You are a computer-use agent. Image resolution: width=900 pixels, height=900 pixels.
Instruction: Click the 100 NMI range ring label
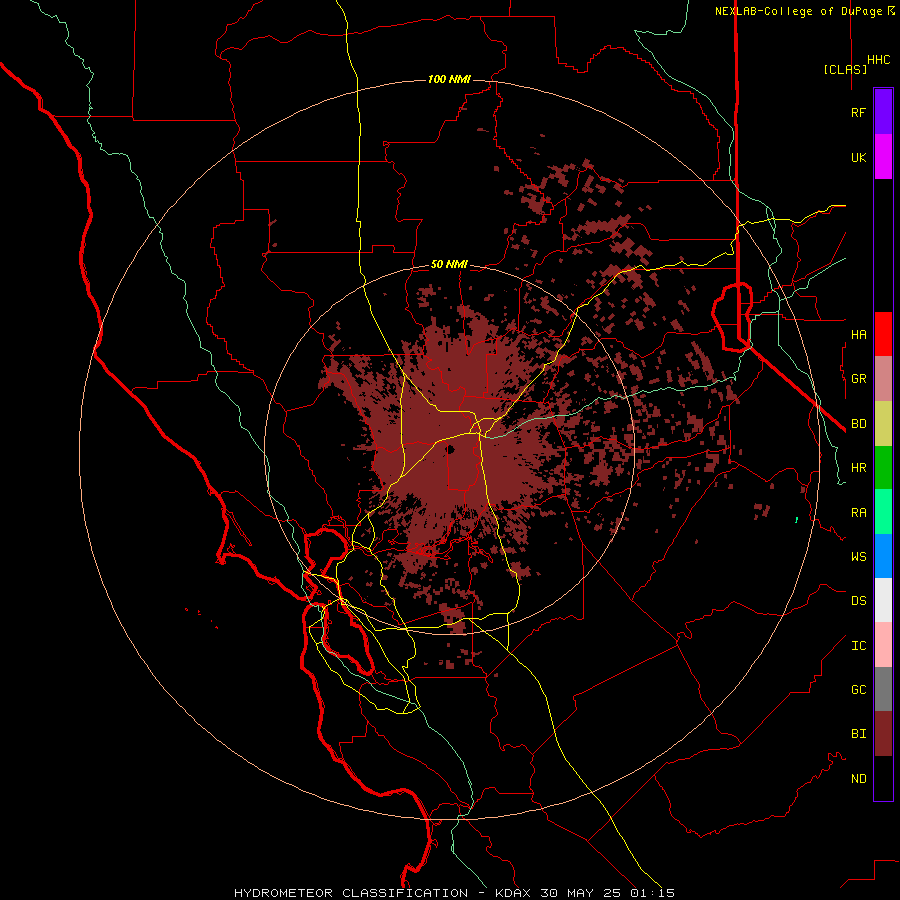coord(449,79)
